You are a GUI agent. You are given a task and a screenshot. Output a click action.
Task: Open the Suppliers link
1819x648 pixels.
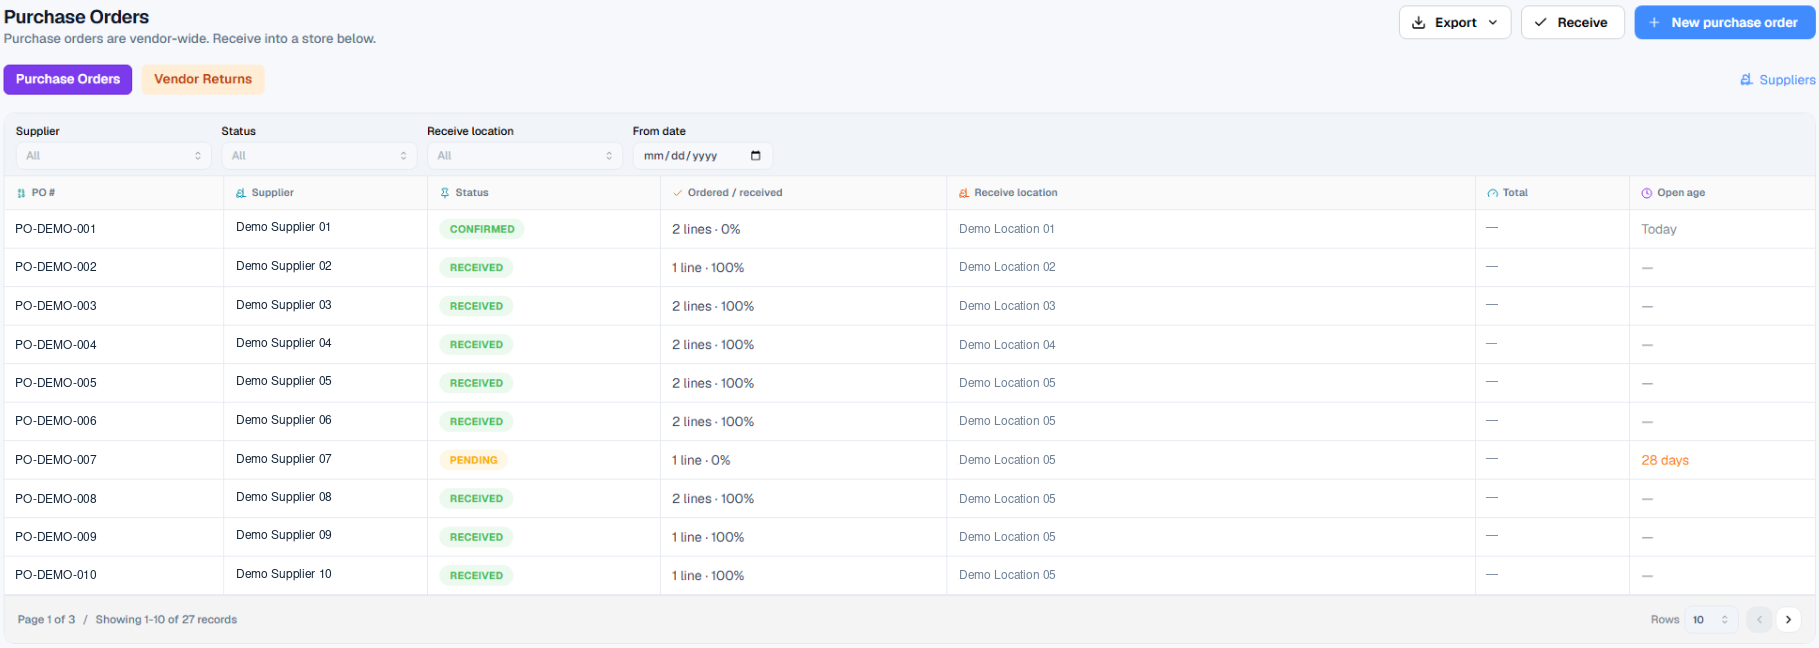1778,80
